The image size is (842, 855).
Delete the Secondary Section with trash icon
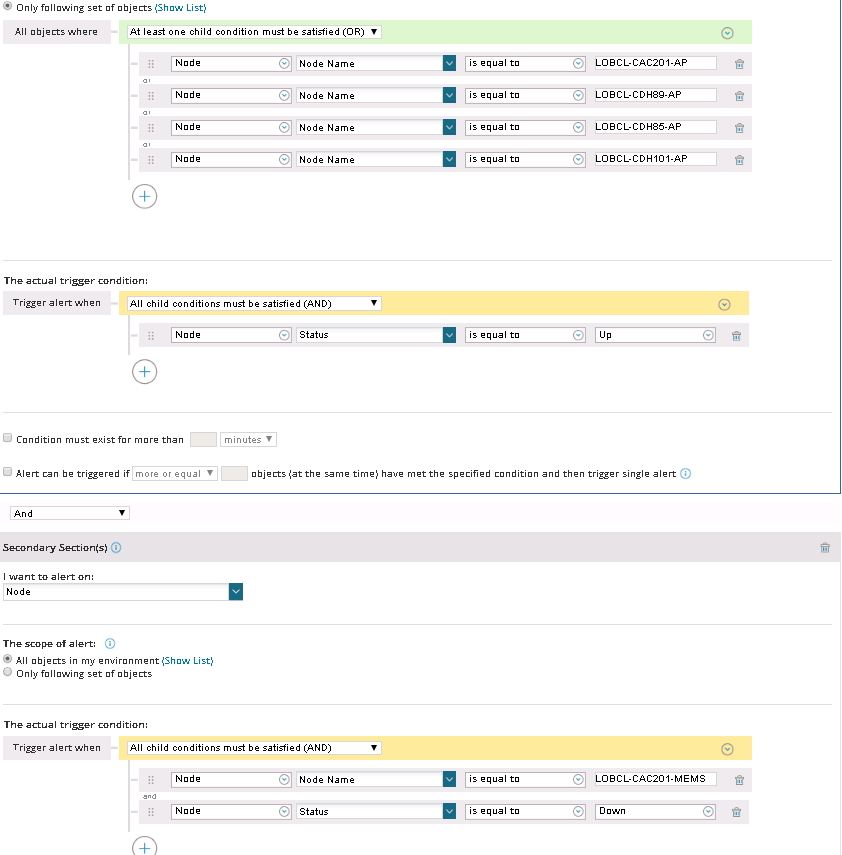pyautogui.click(x=824, y=548)
